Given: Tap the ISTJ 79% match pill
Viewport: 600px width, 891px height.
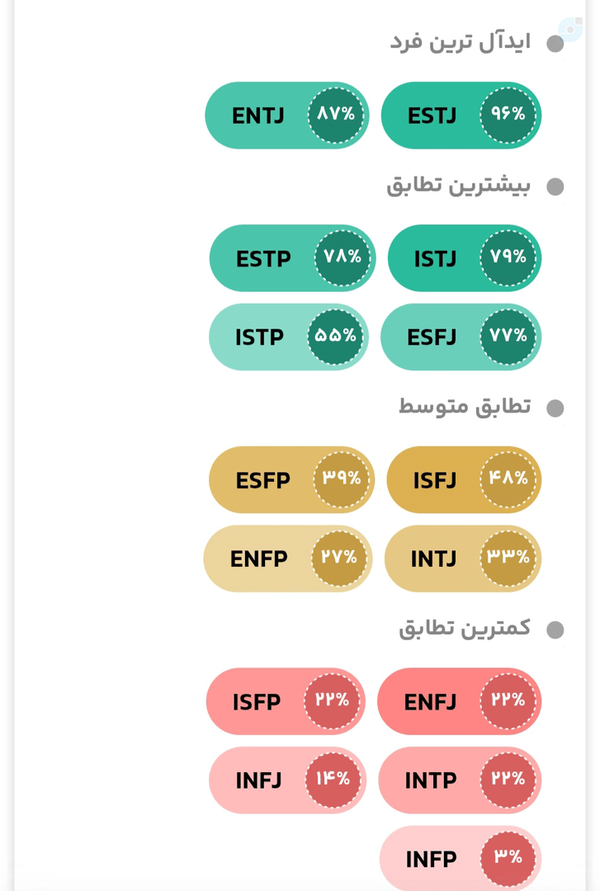Looking at the screenshot, I should click(x=464, y=259).
